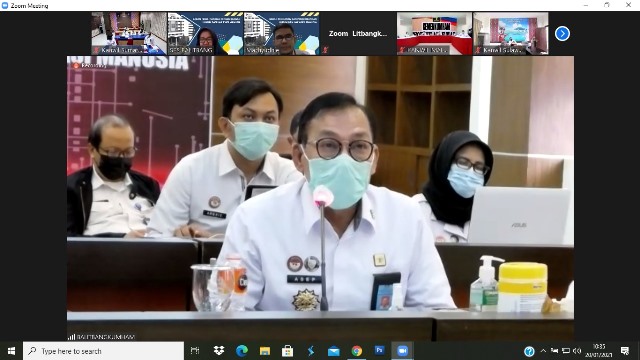Open the Kanwil Sulawesi participant thumbnail

pos(511,33)
